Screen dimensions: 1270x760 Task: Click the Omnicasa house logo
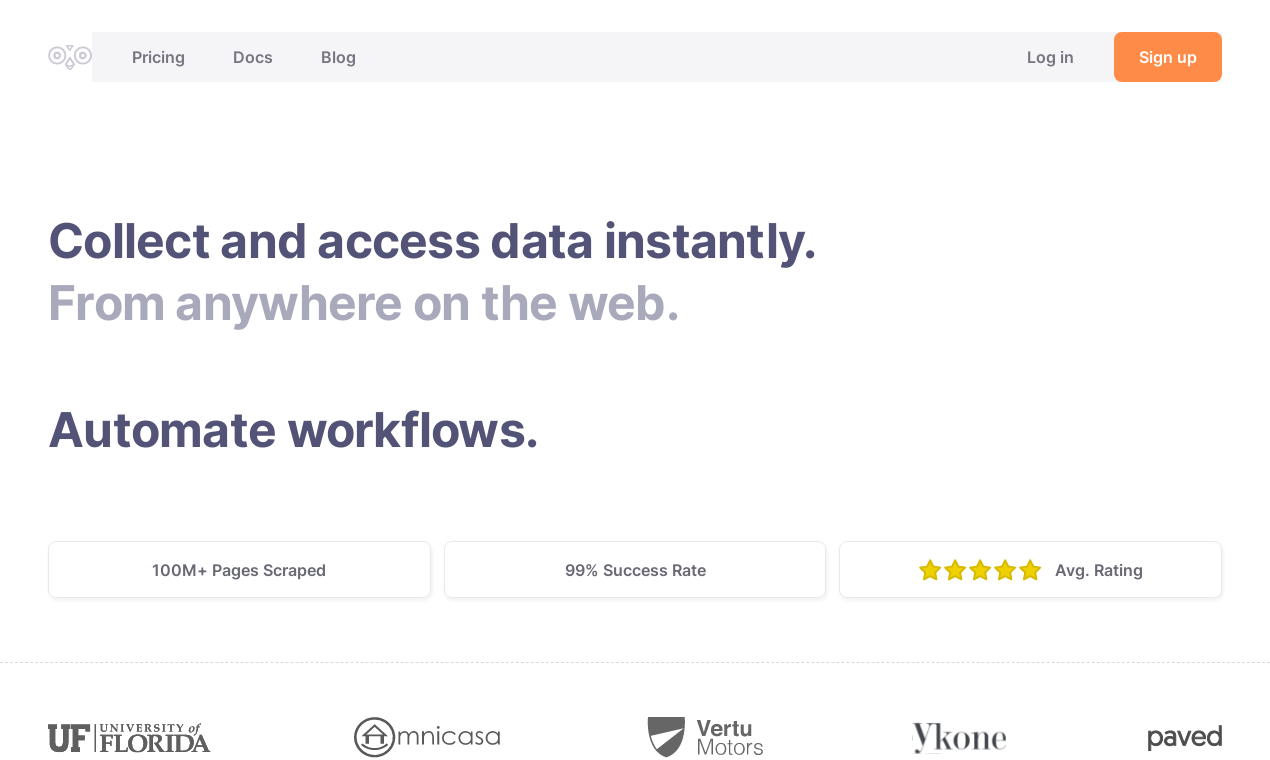coord(427,737)
